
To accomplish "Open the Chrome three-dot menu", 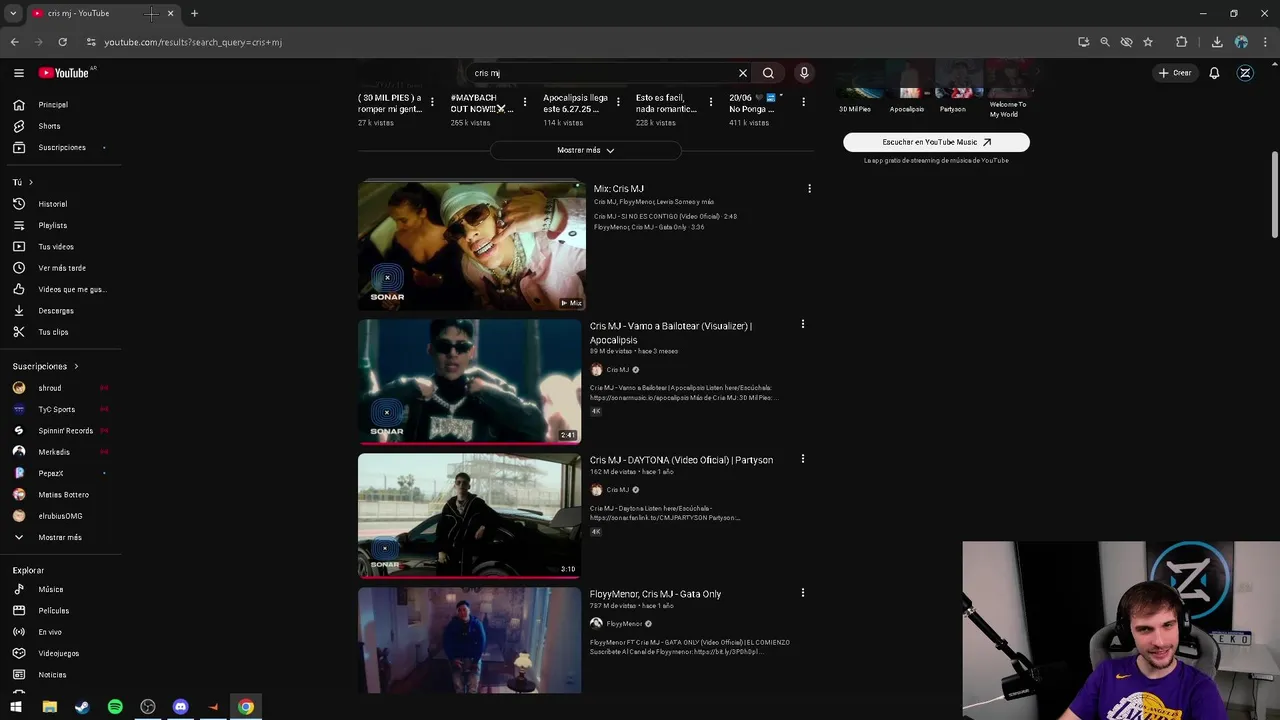I will (1265, 42).
